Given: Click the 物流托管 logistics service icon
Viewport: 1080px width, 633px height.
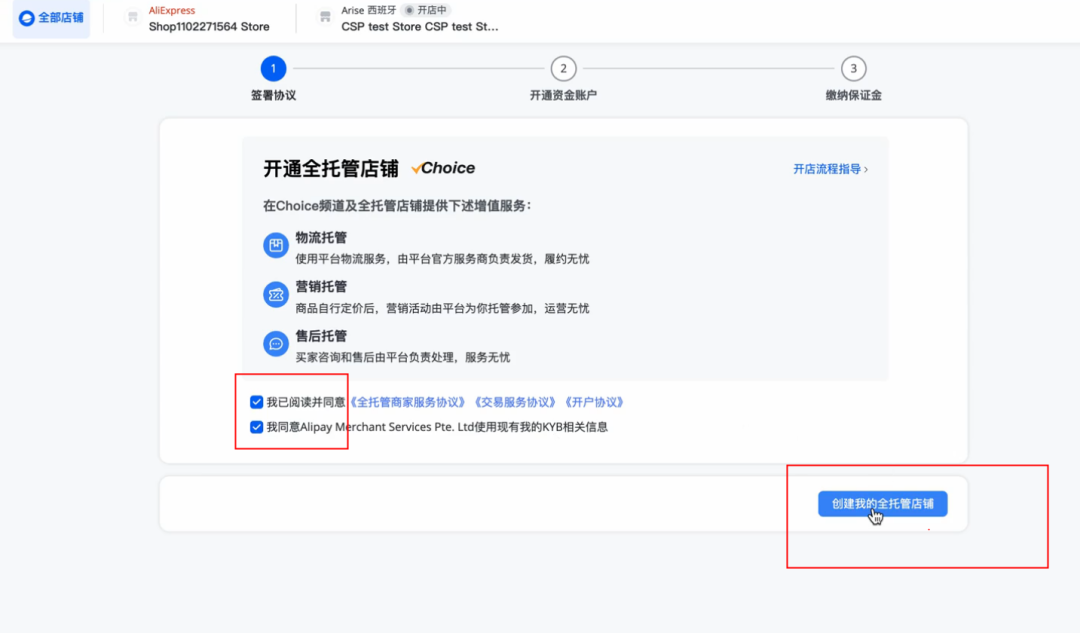Looking at the screenshot, I should pyautogui.click(x=276, y=245).
